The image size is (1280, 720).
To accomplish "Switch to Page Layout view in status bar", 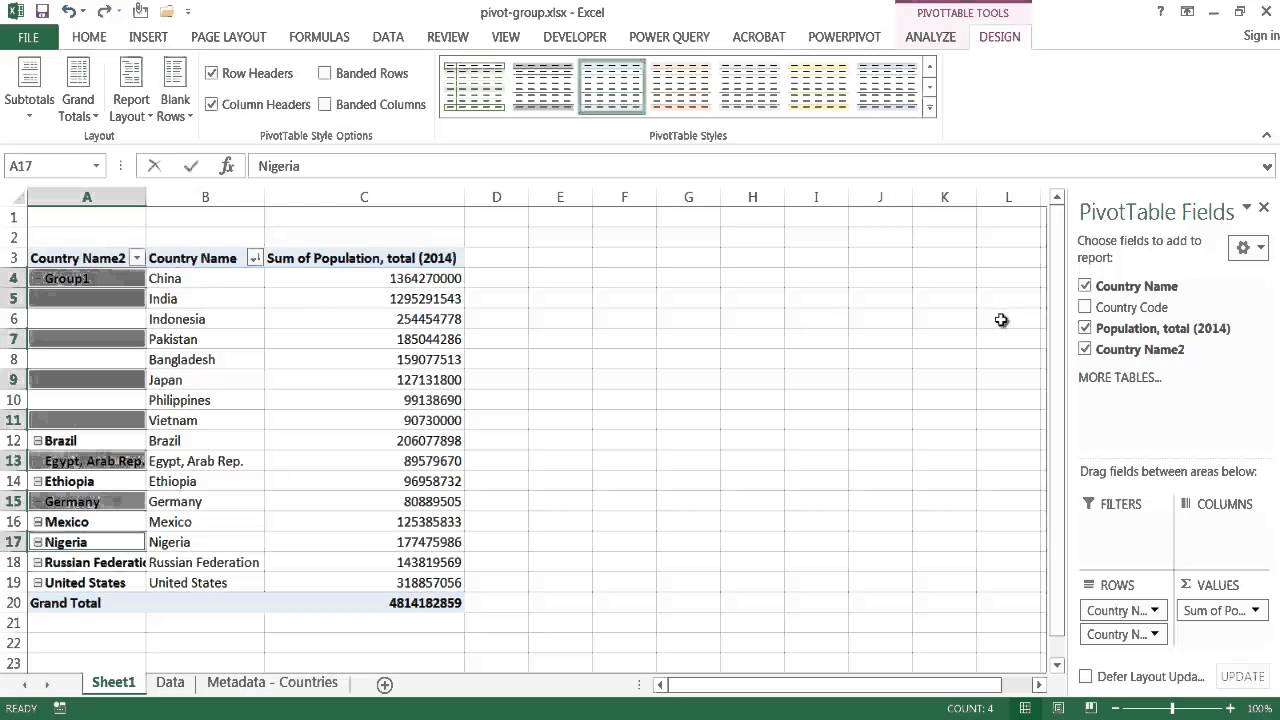I will [1059, 708].
